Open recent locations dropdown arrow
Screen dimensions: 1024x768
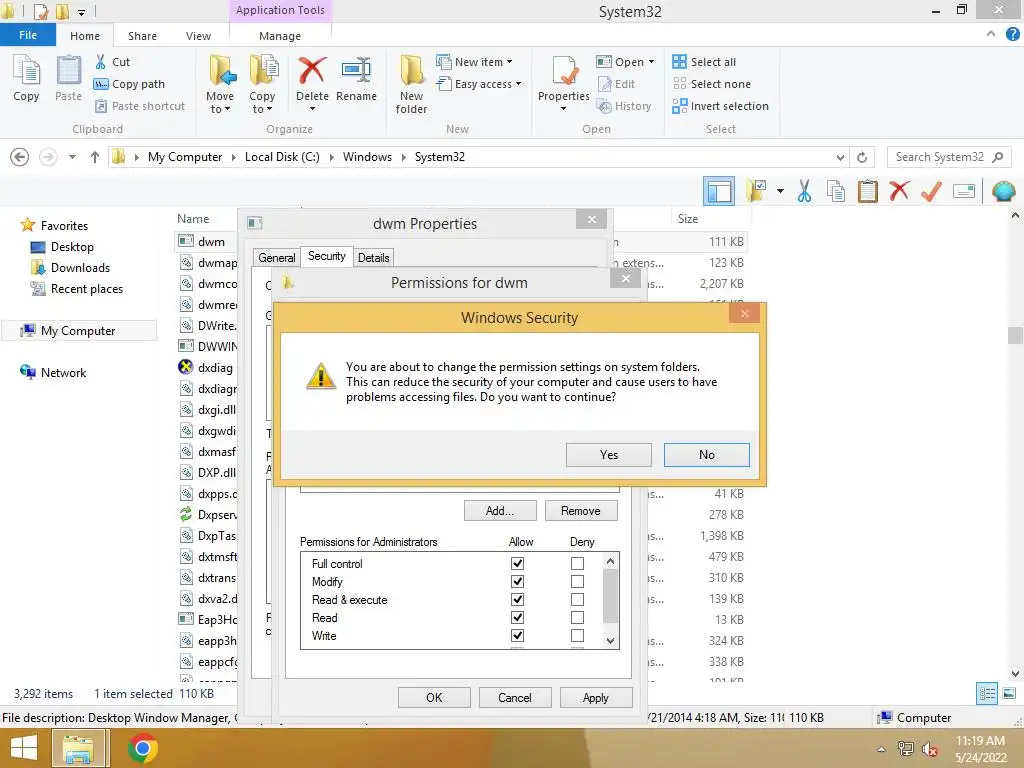(x=72, y=157)
